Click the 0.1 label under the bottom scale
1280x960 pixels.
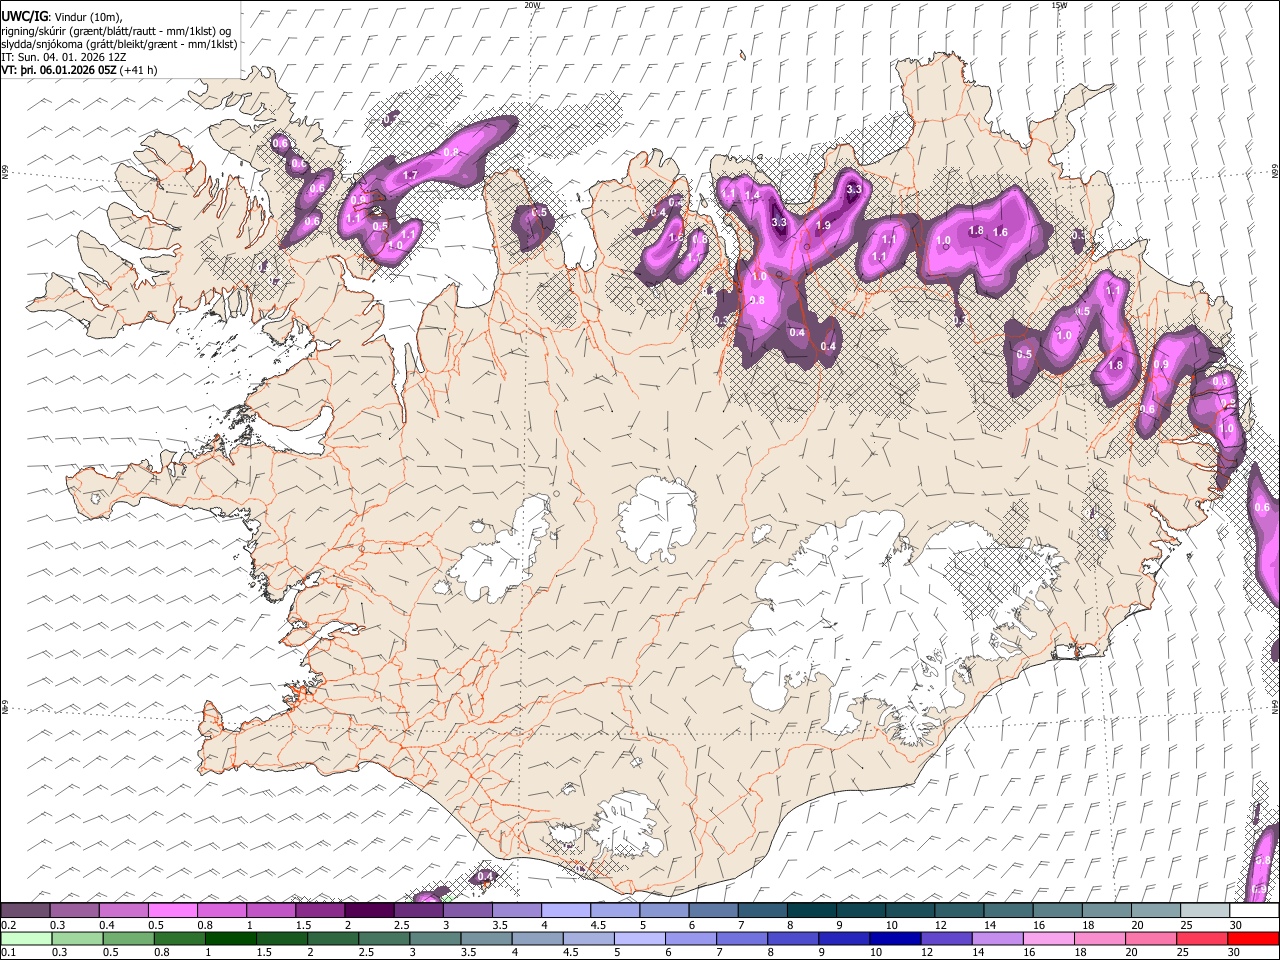(7, 952)
